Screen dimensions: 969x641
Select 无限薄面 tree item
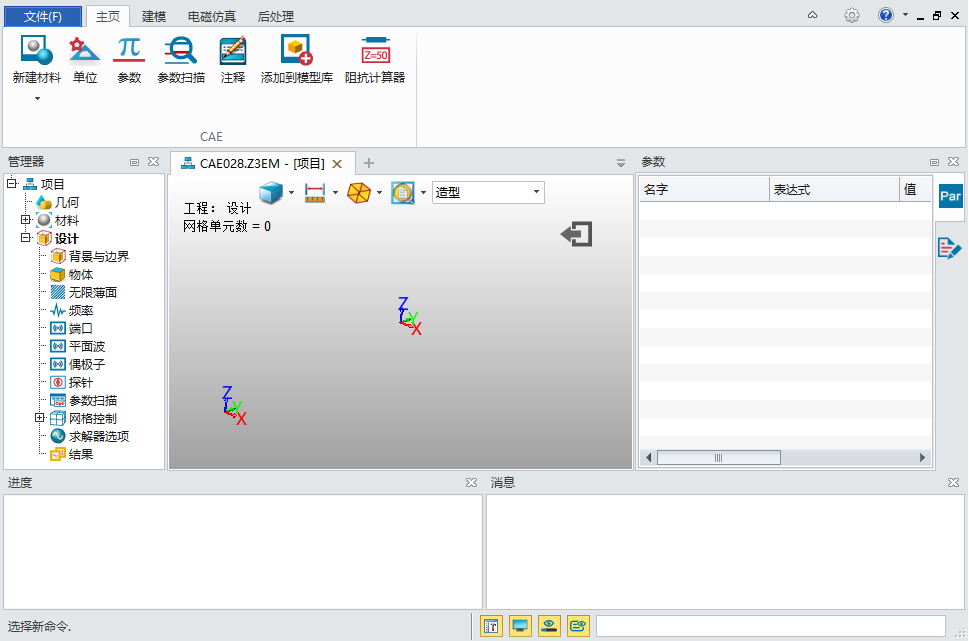tap(93, 292)
